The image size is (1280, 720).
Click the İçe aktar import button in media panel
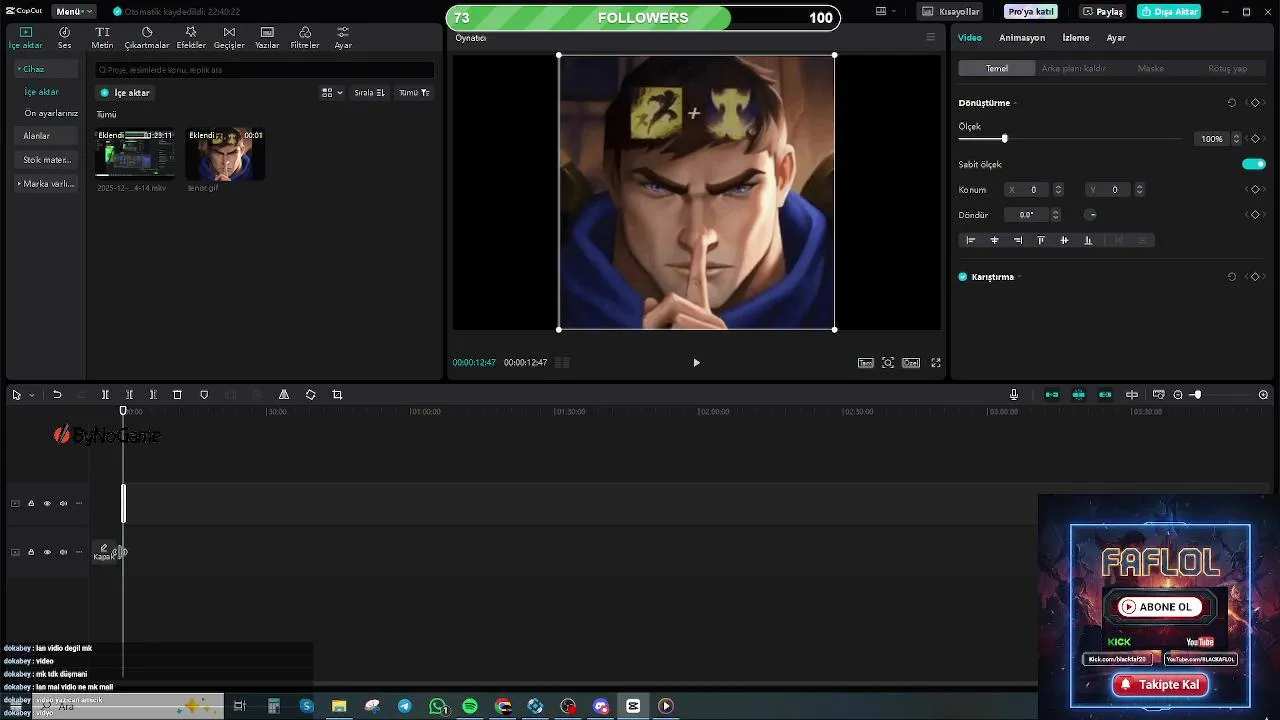pyautogui.click(x=125, y=93)
